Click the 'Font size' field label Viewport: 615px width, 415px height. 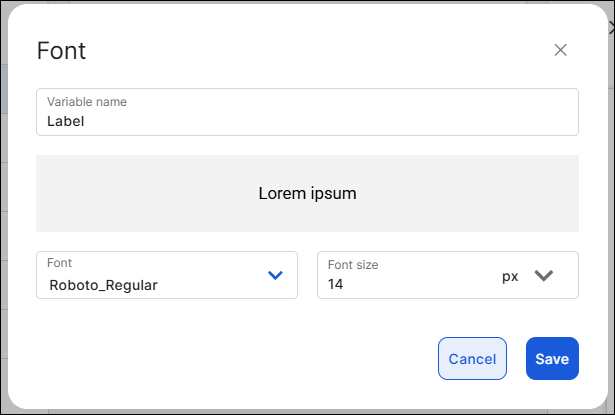(x=353, y=265)
